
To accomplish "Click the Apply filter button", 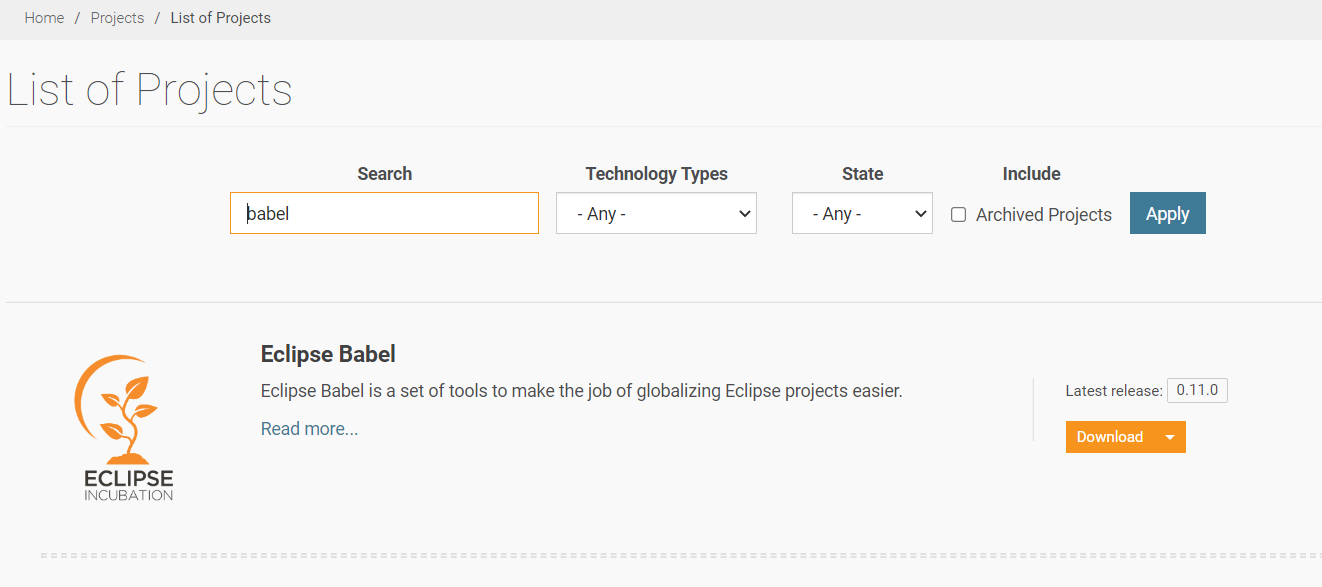I will 1167,214.
